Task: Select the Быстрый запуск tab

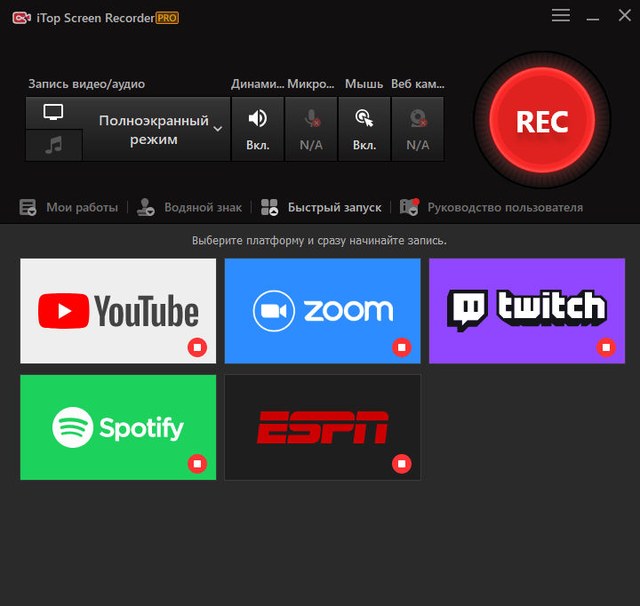Action: tap(322, 208)
